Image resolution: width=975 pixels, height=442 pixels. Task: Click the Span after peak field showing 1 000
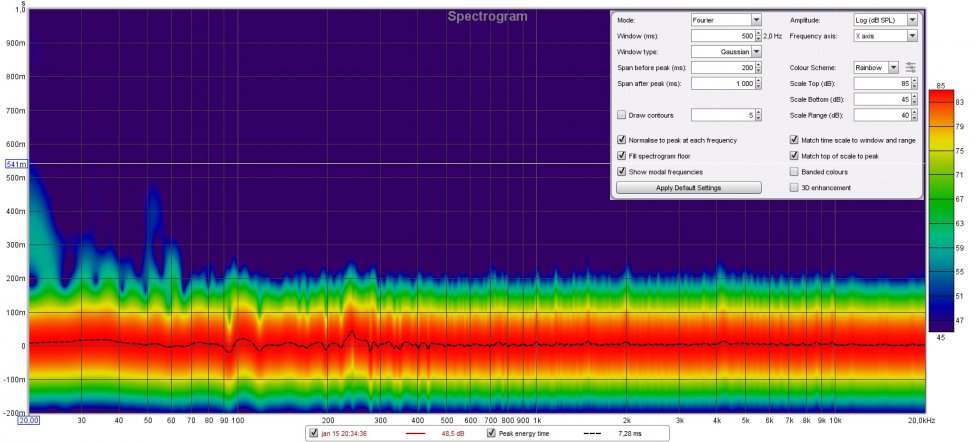pos(723,83)
